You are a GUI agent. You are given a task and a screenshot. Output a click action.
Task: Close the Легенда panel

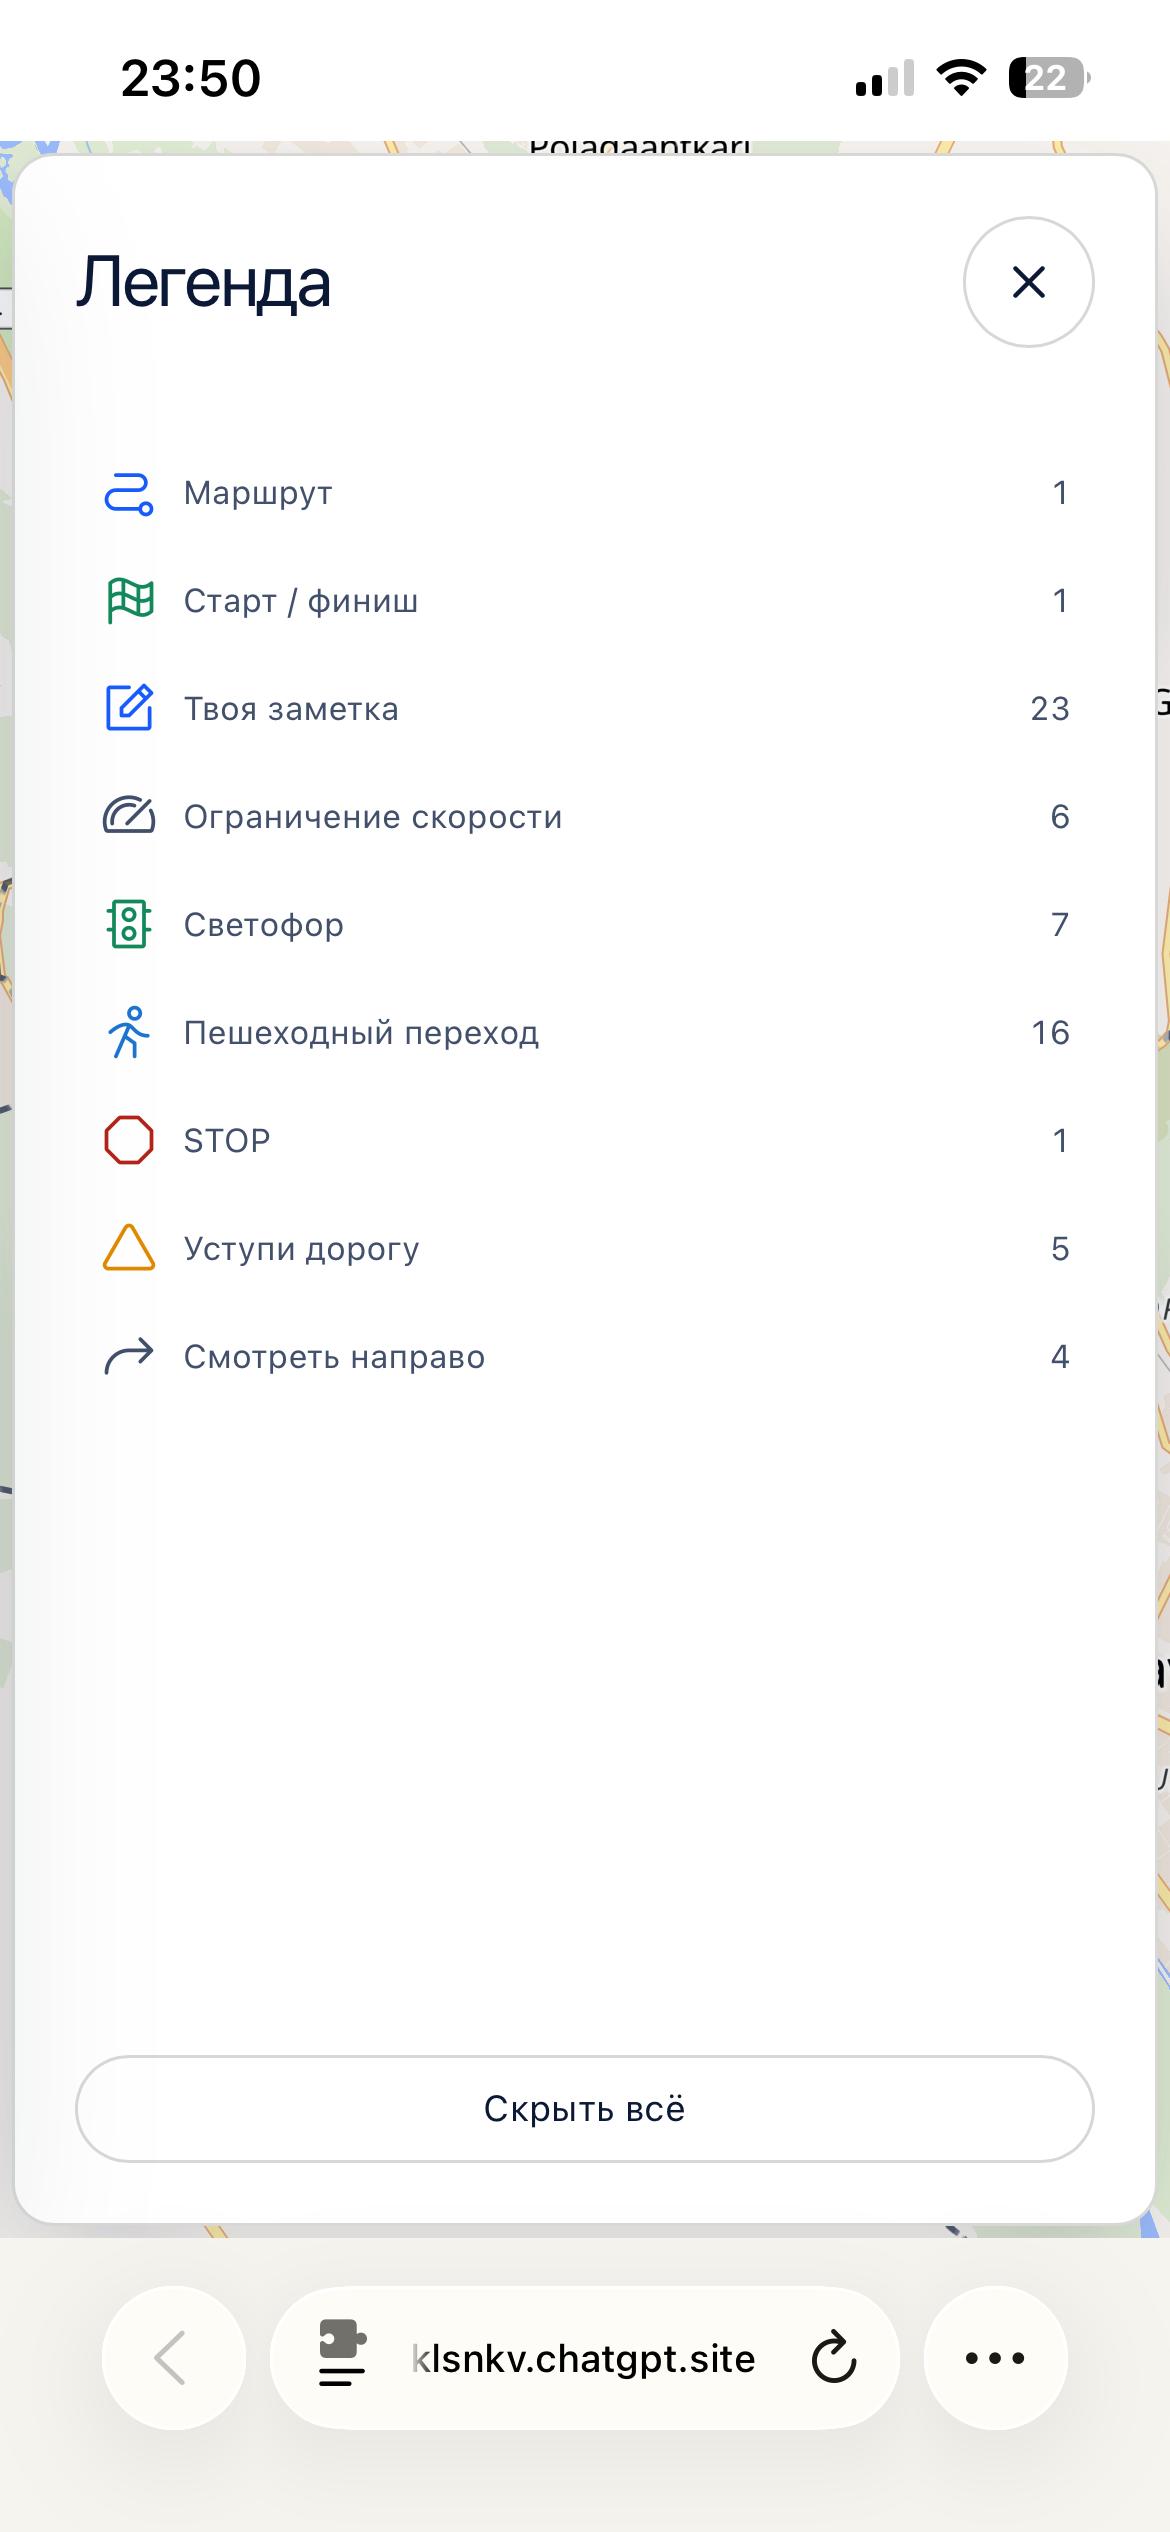(1029, 282)
